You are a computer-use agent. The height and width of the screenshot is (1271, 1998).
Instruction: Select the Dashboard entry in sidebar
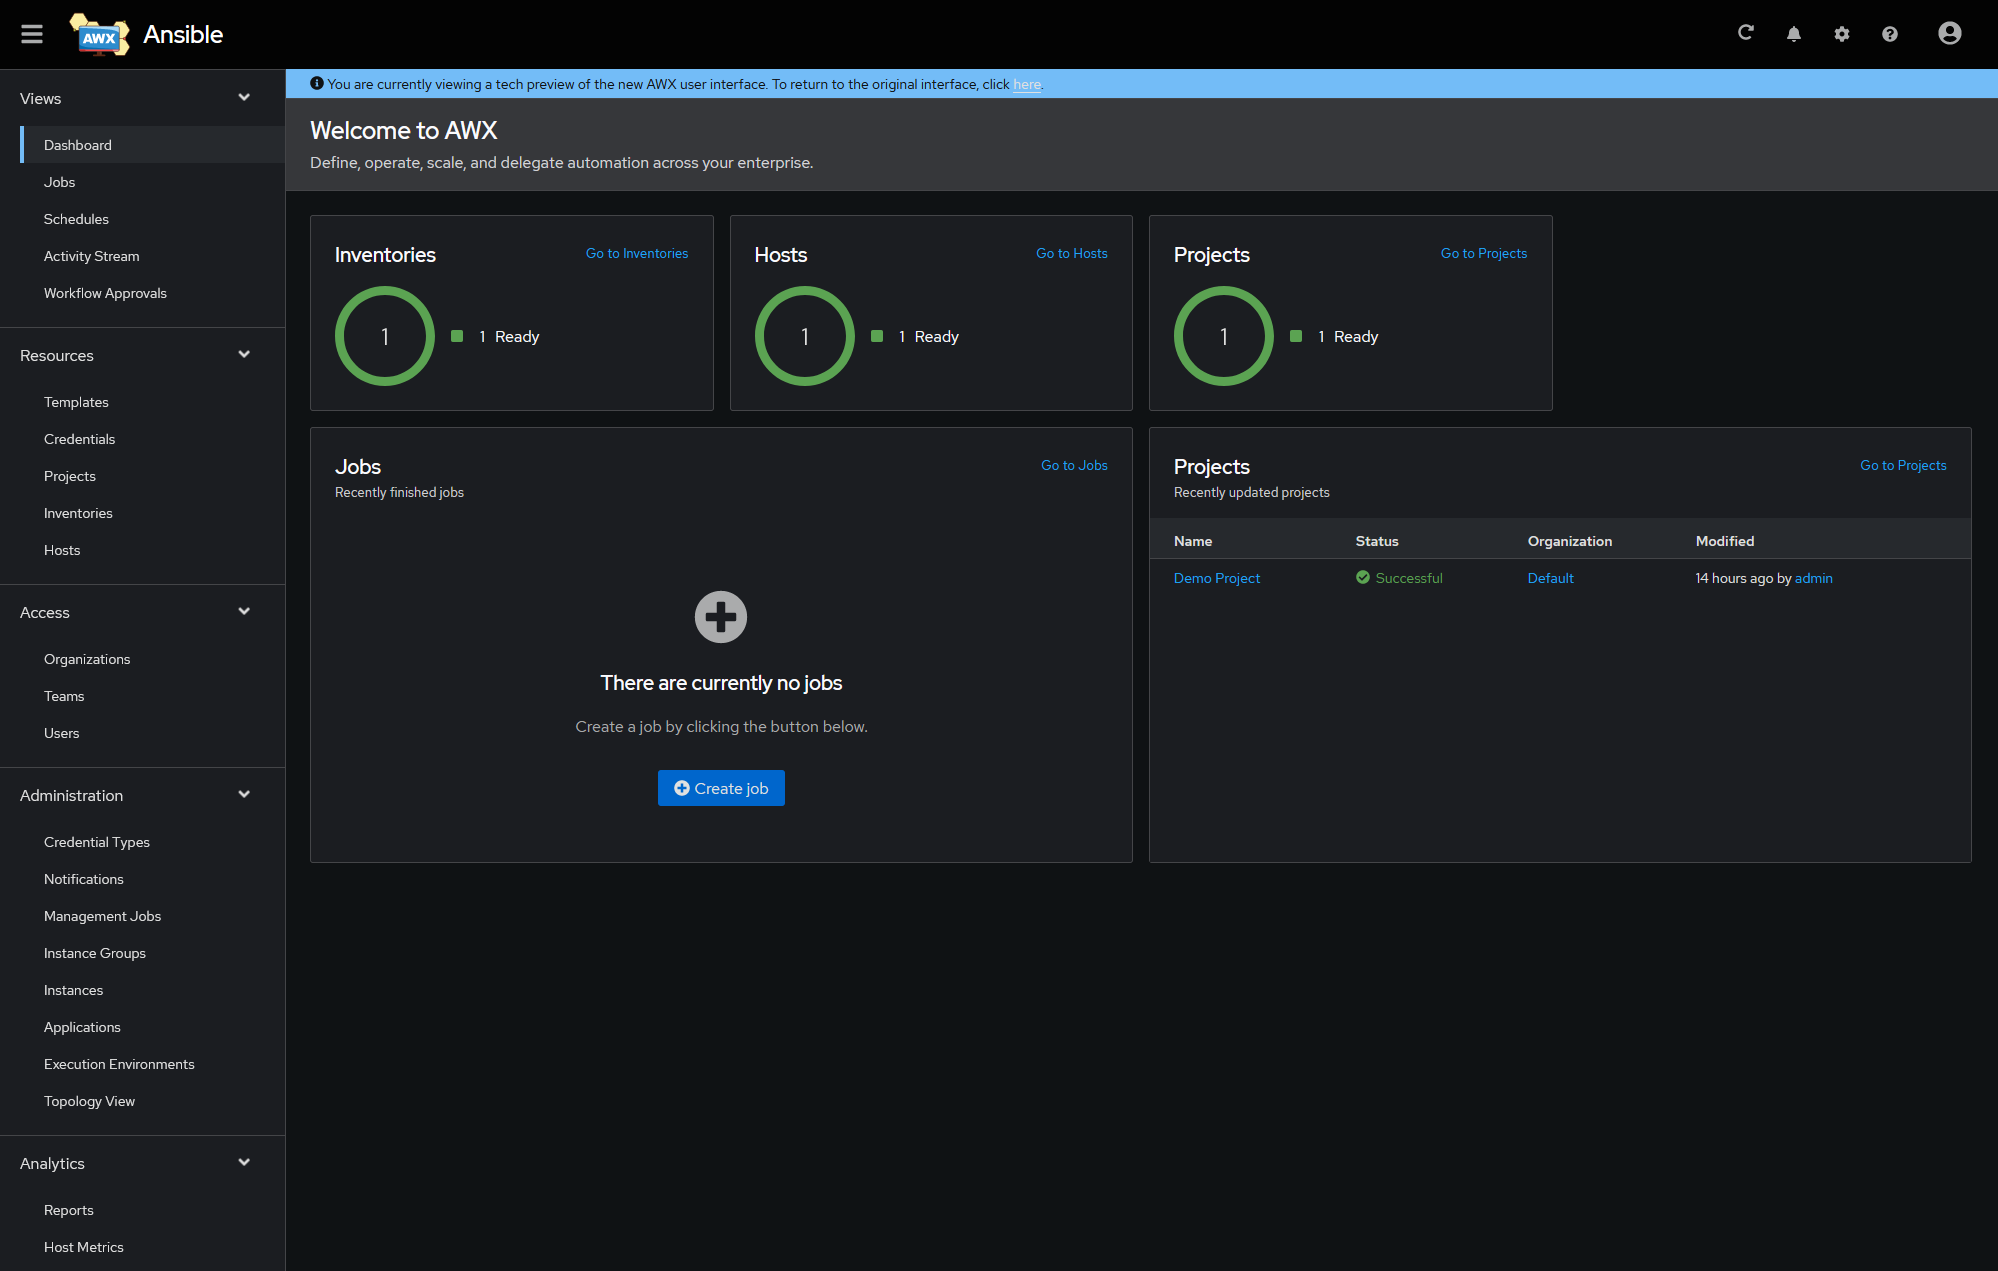pyautogui.click(x=77, y=145)
